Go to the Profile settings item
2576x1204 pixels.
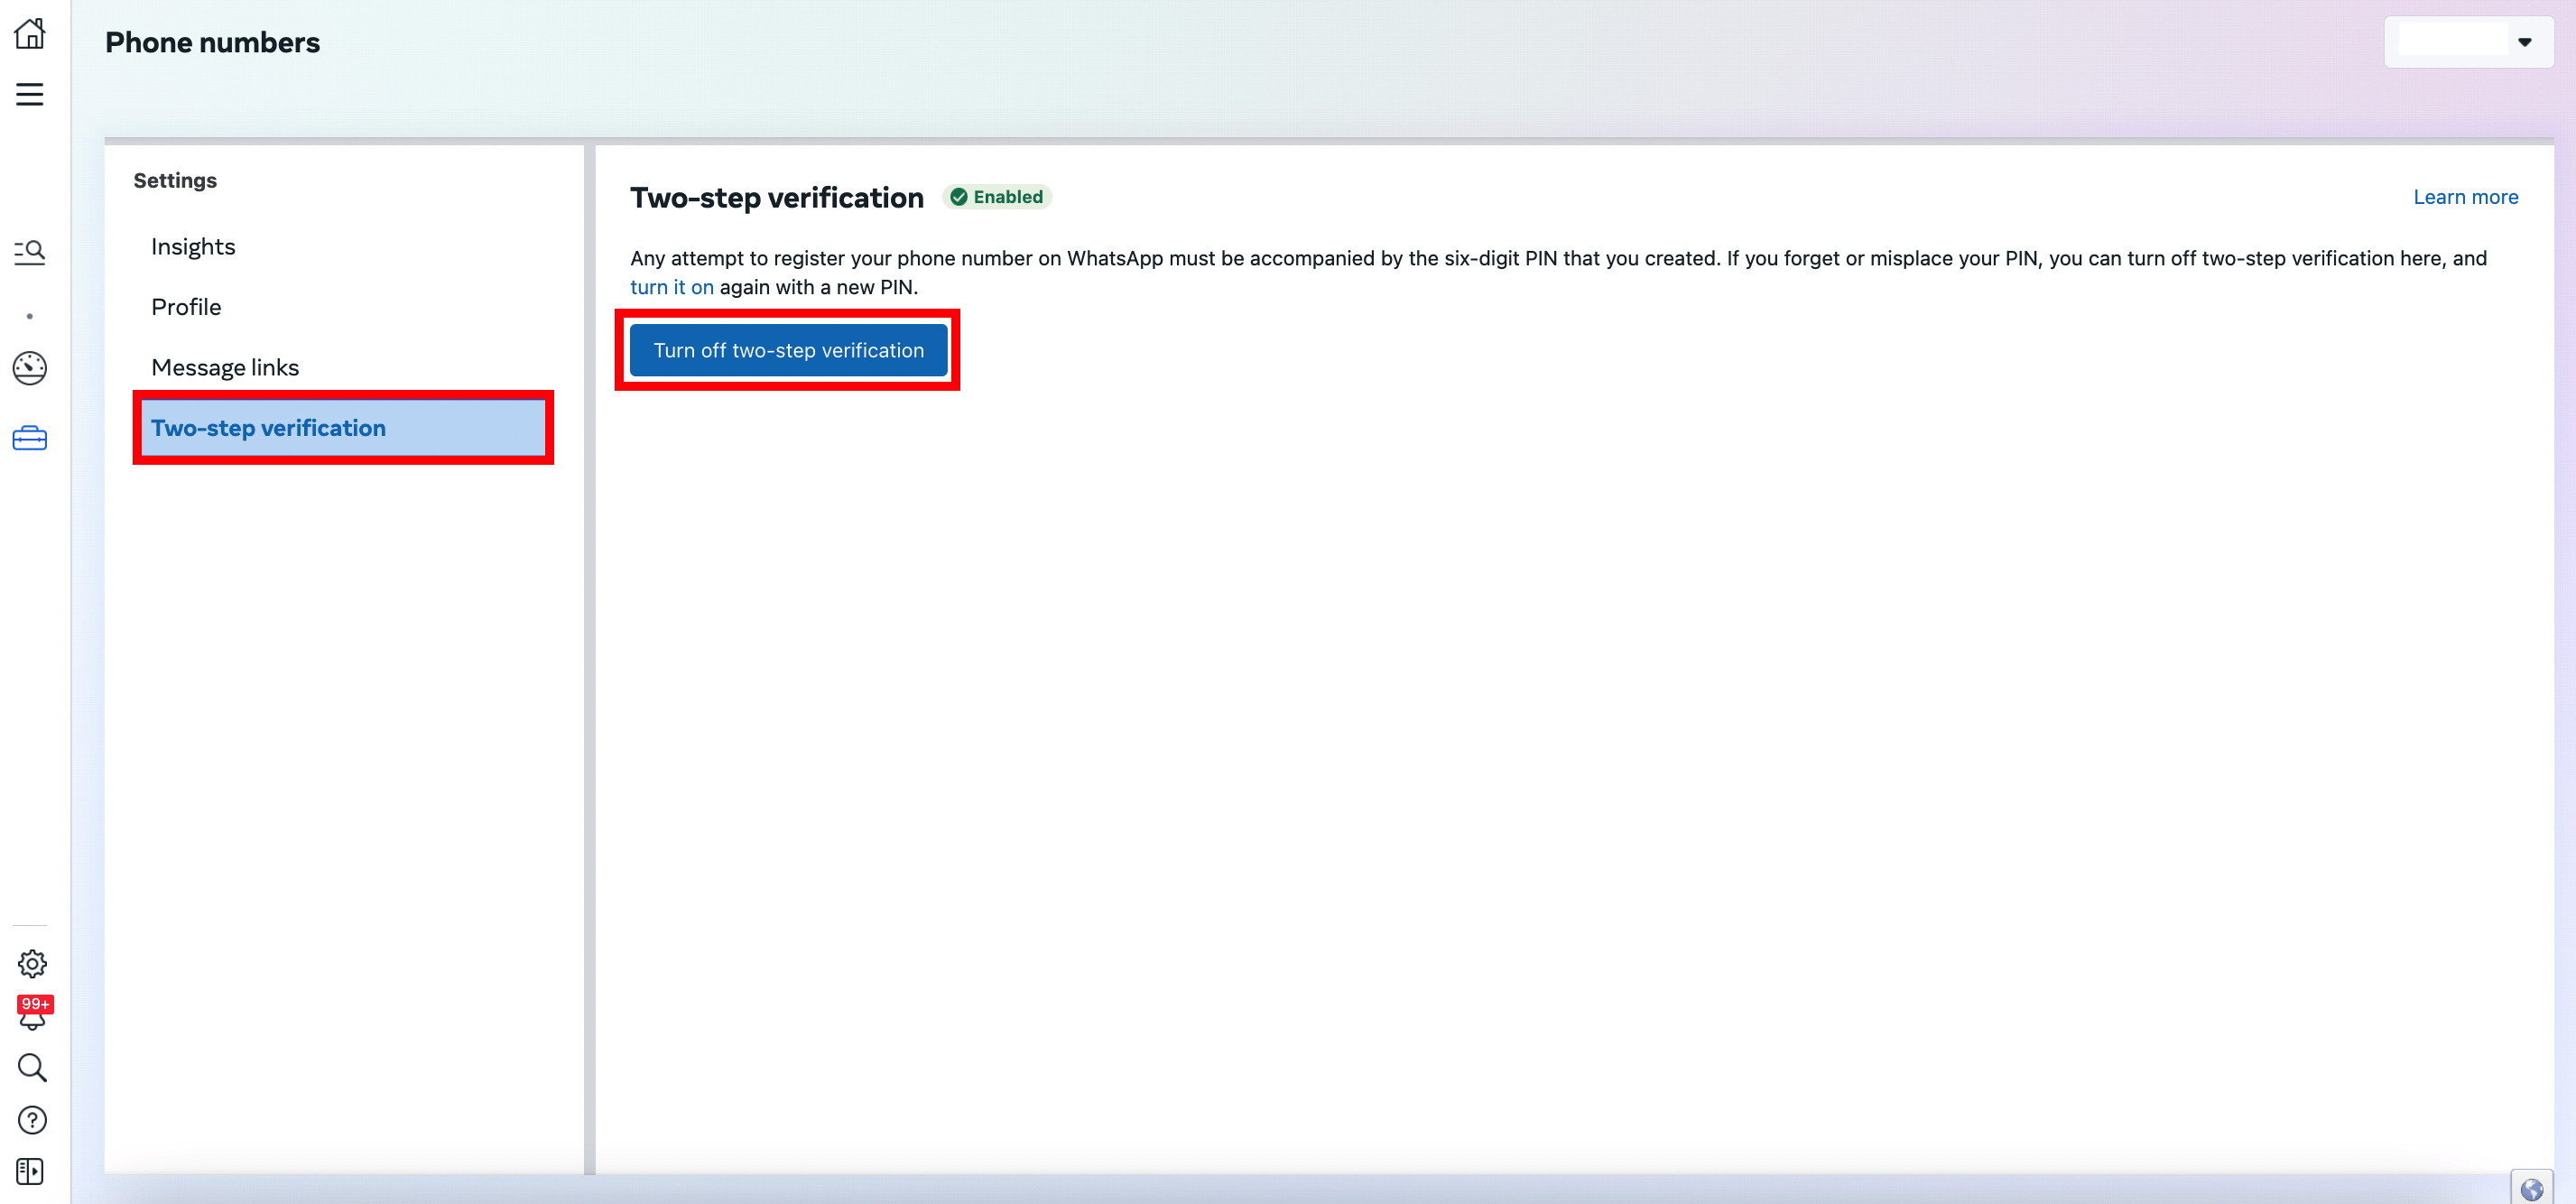[186, 307]
